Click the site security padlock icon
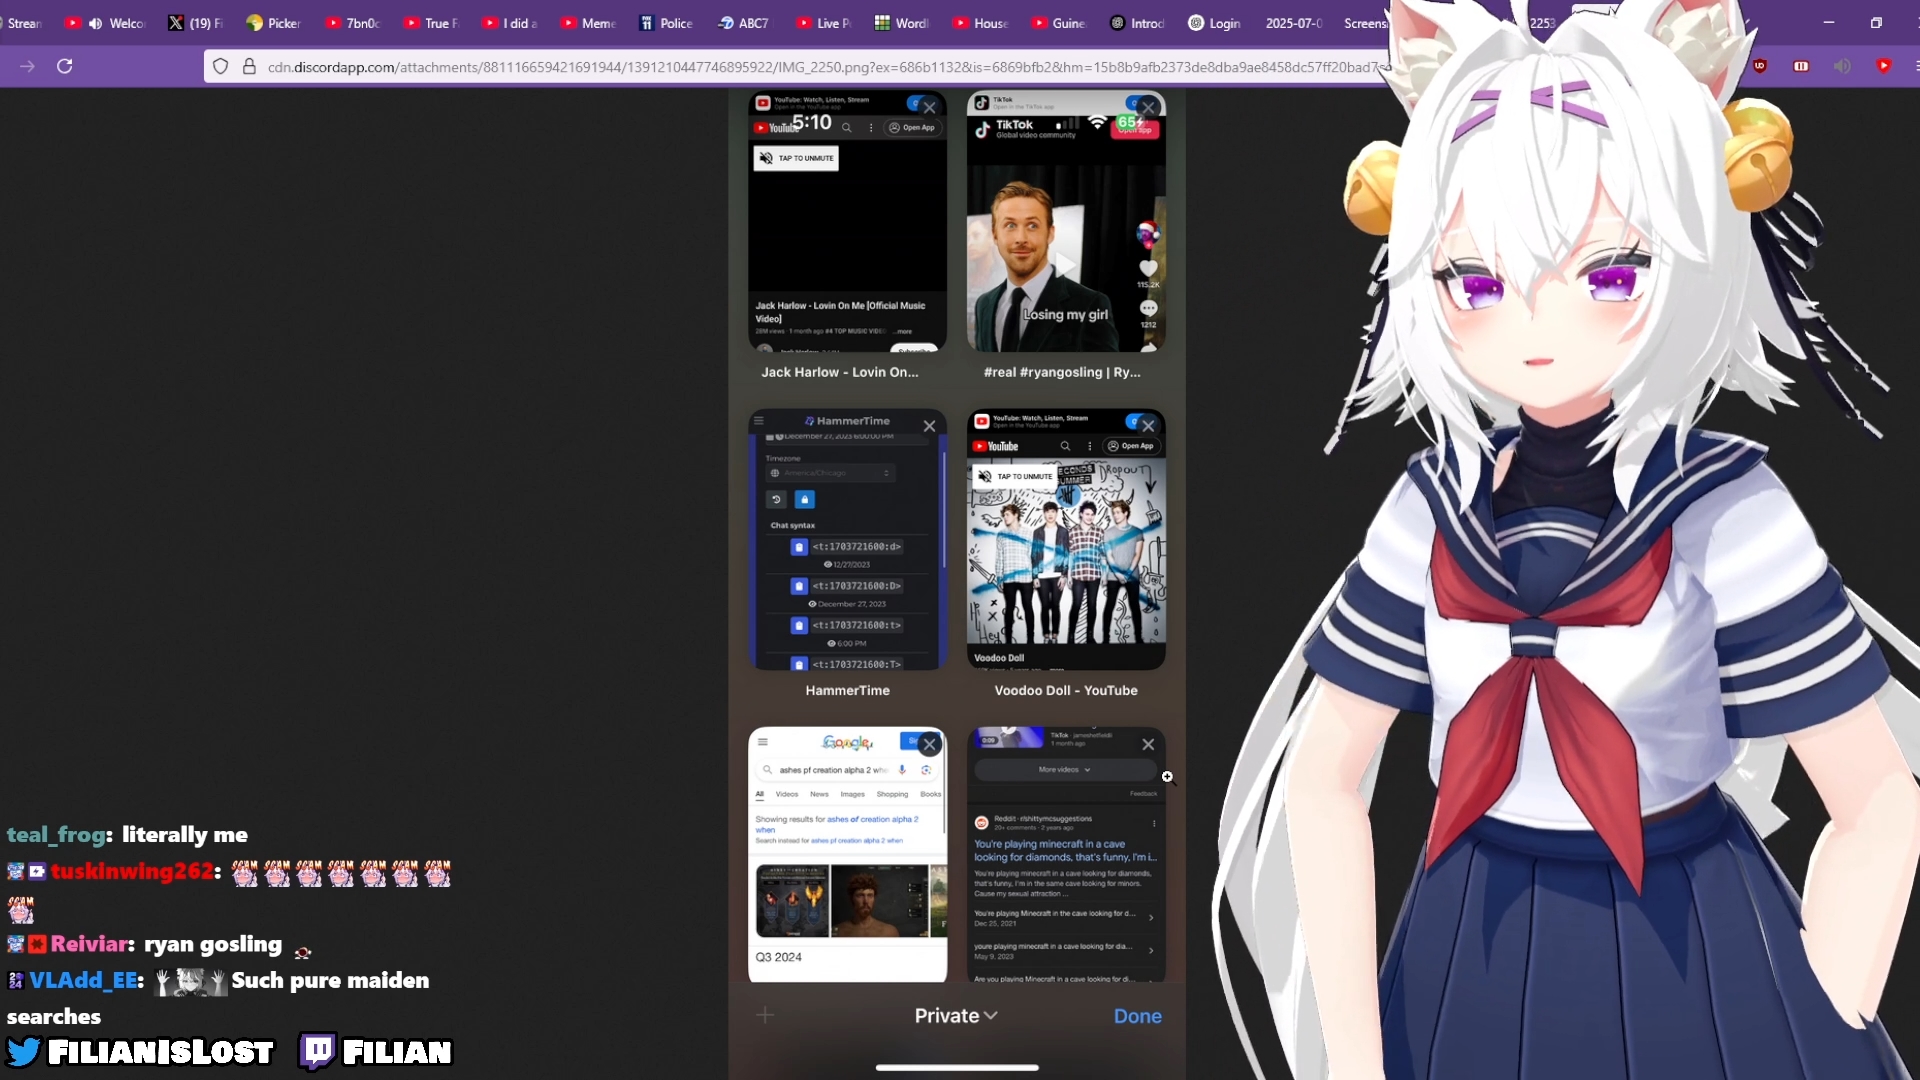The image size is (1920, 1080). point(249,67)
